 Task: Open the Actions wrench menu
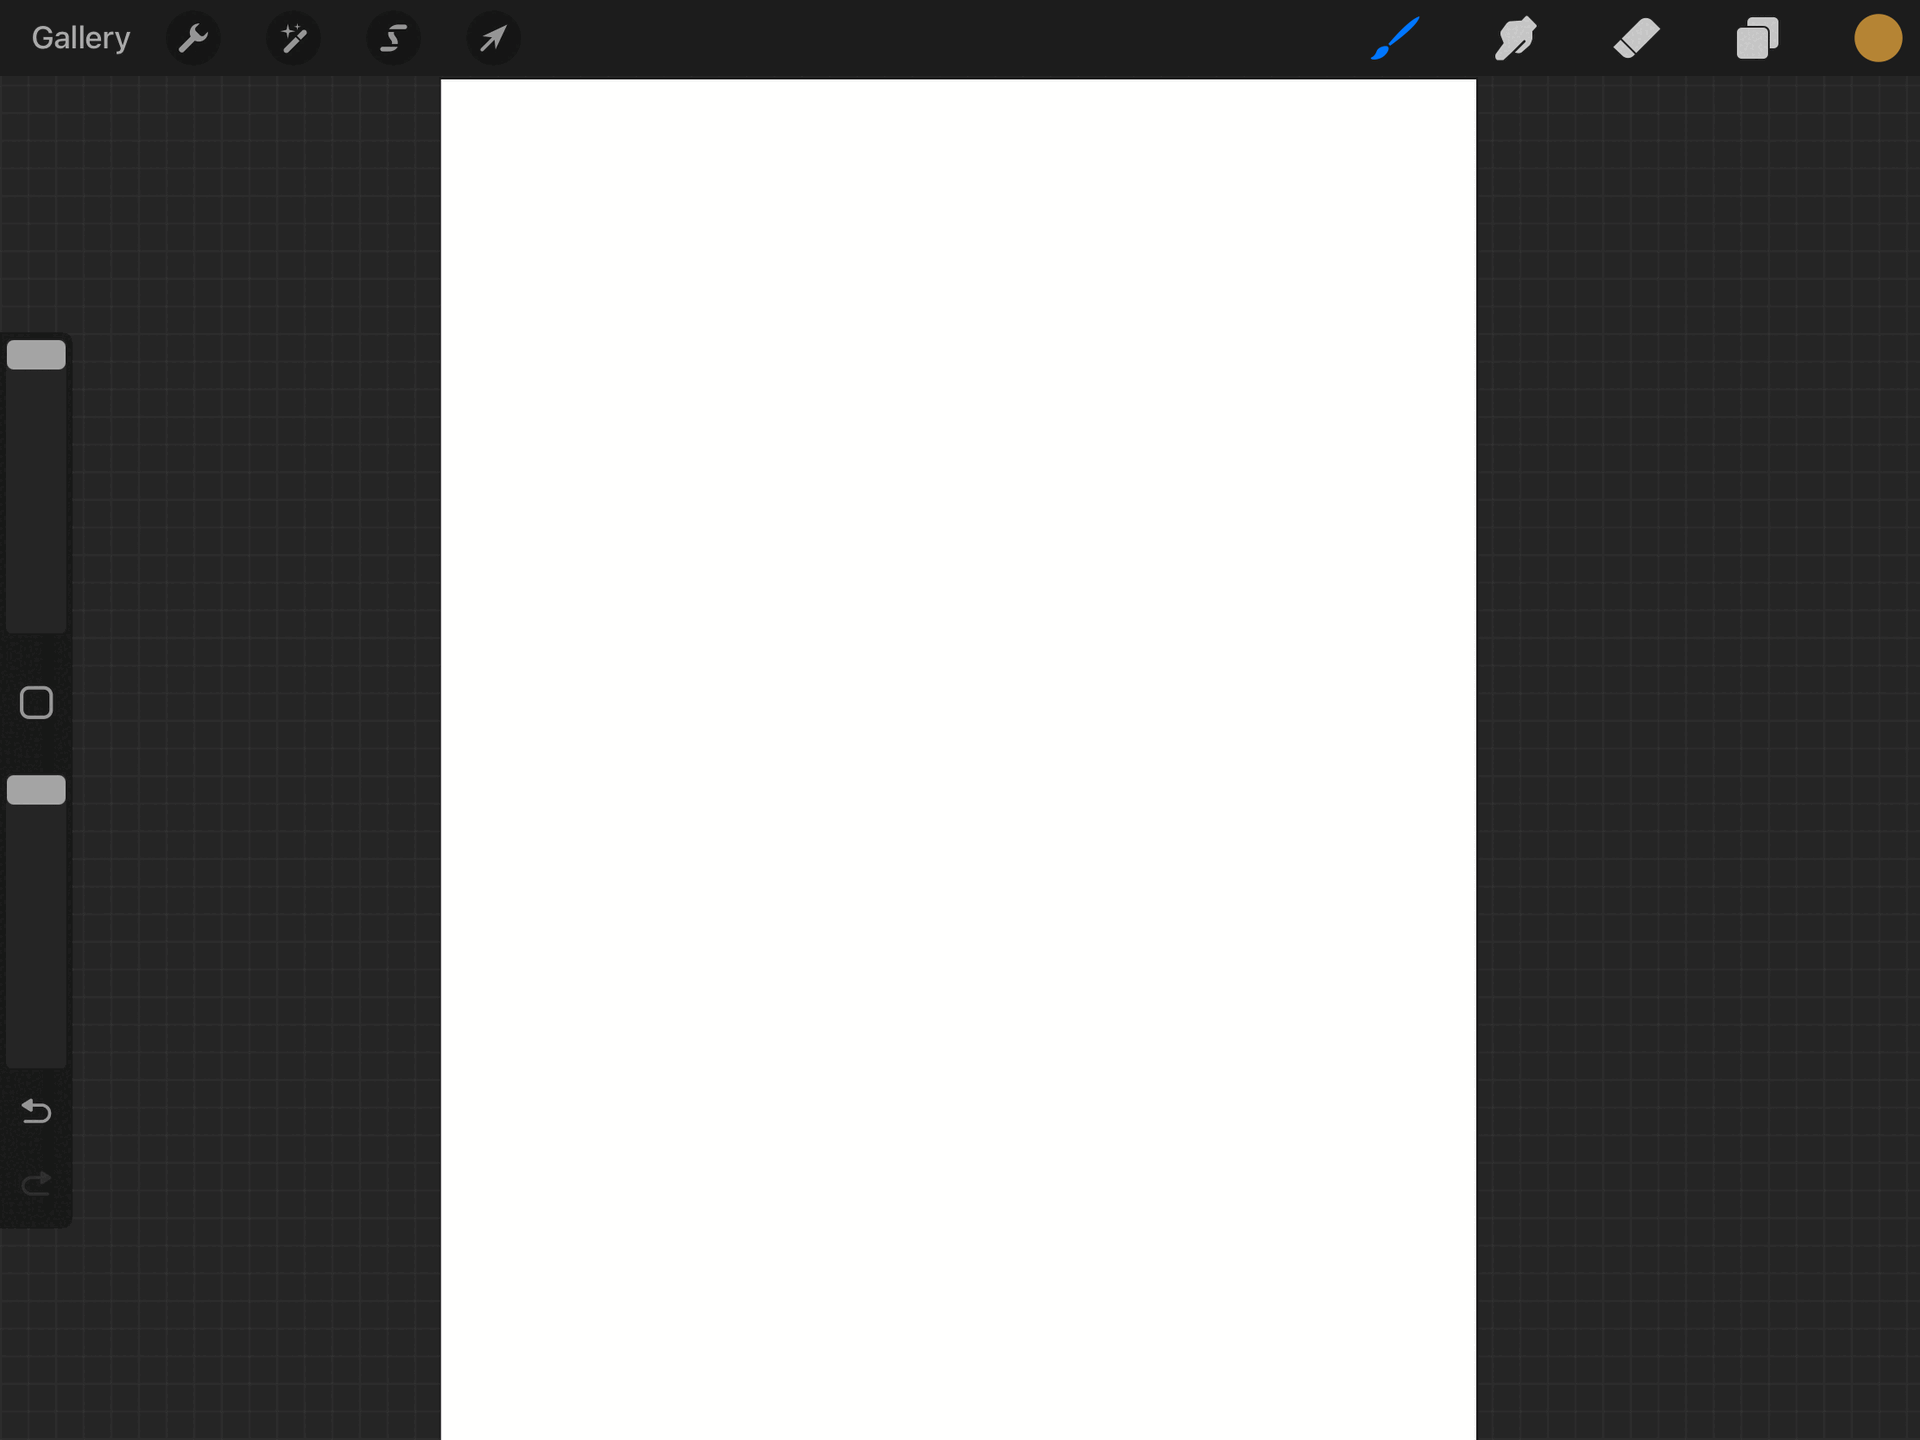coord(192,38)
